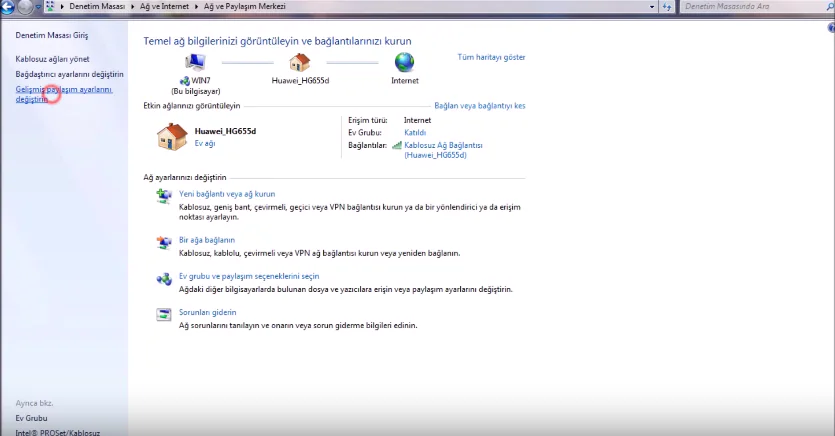This screenshot has height=436, width=835.
Task: Click the Internet globe icon in the network map
Action: coord(405,63)
